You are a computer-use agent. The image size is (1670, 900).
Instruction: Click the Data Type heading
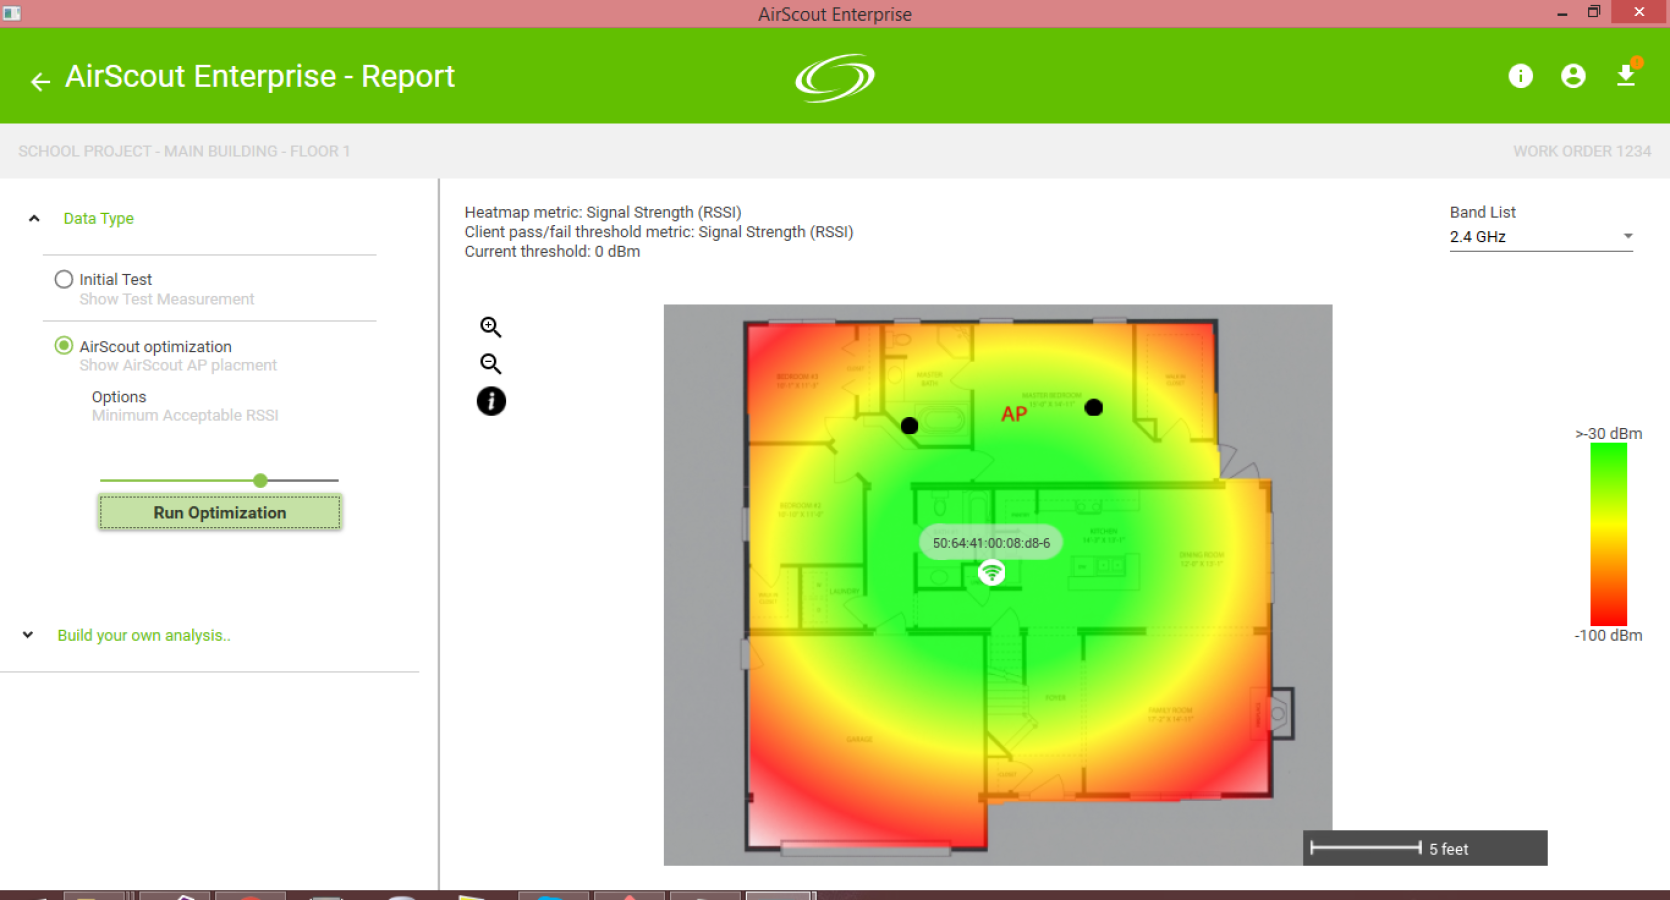click(x=98, y=218)
